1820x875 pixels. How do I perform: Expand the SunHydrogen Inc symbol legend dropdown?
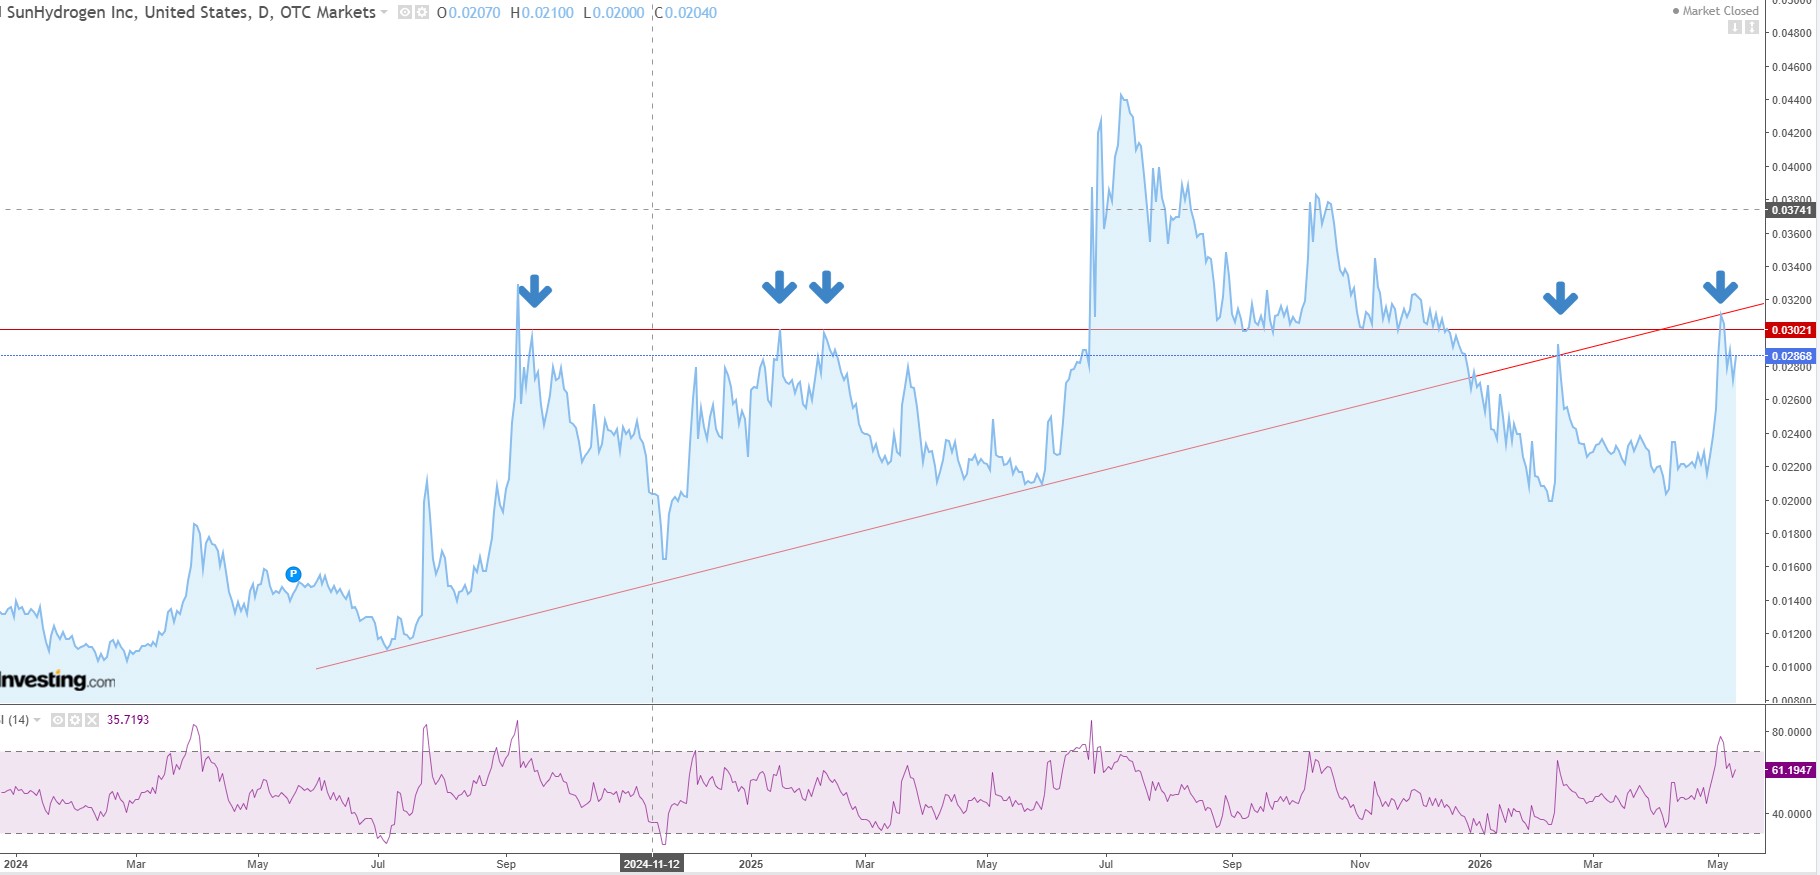coord(384,13)
